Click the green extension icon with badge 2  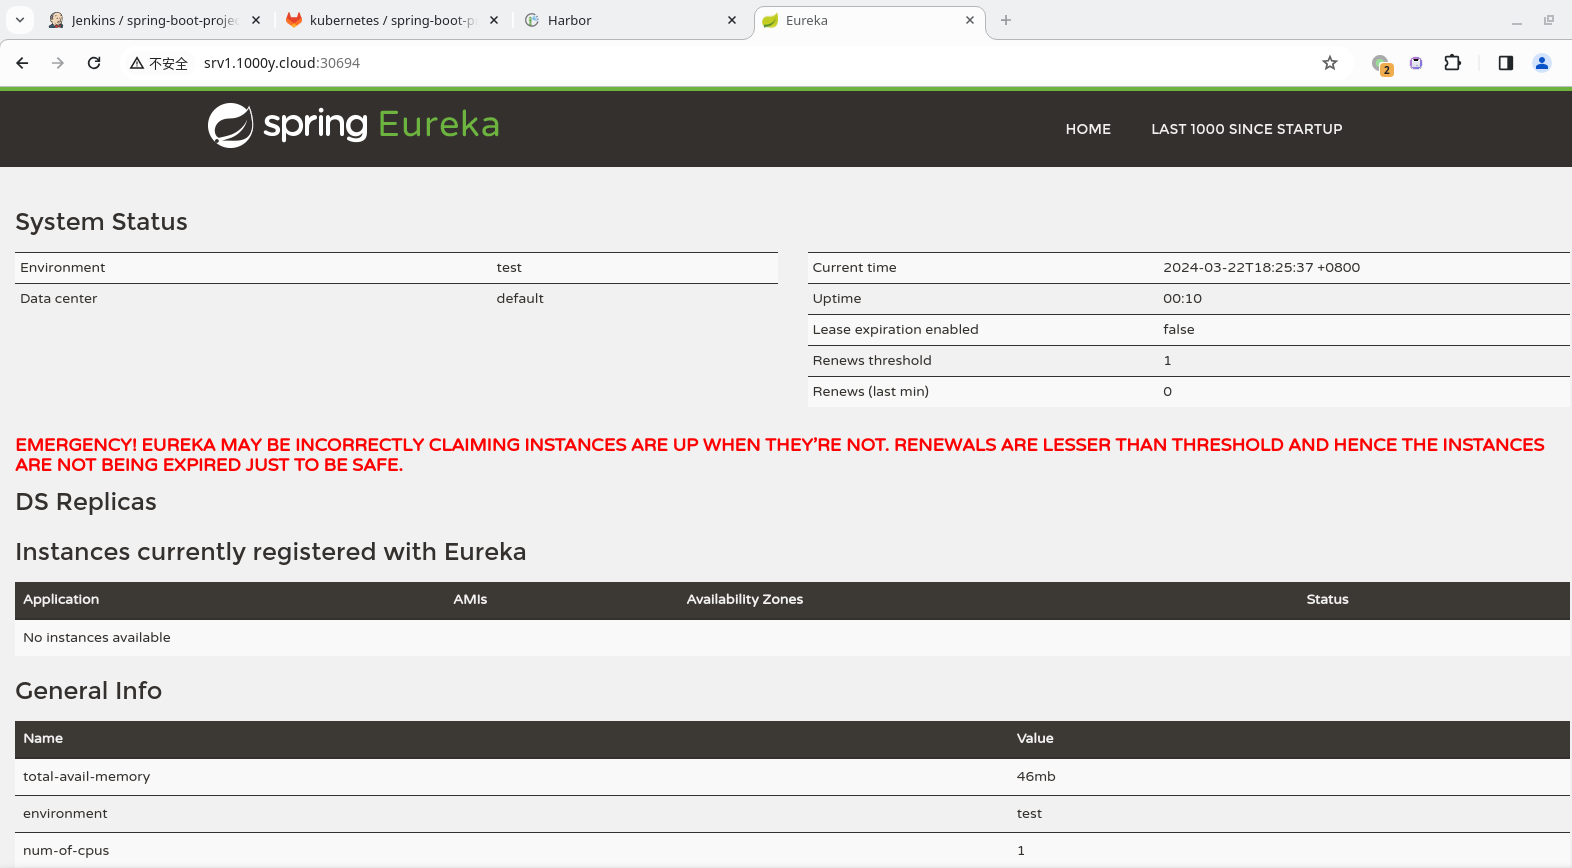point(1382,64)
